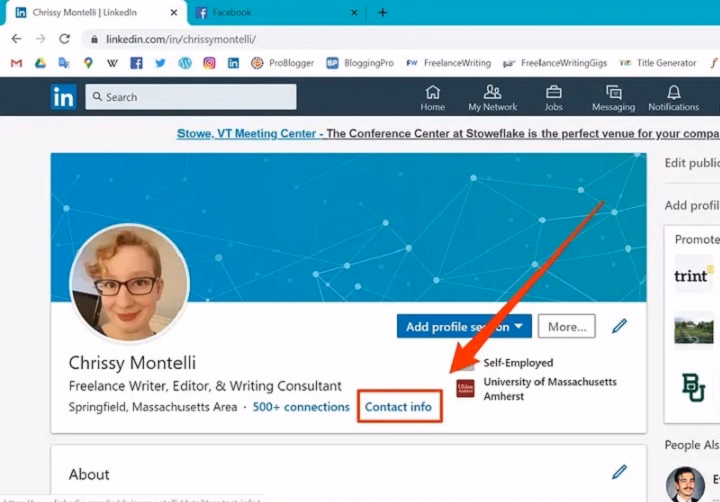Click the Edit public profile link
Image resolution: width=720 pixels, height=502 pixels.
pos(692,163)
